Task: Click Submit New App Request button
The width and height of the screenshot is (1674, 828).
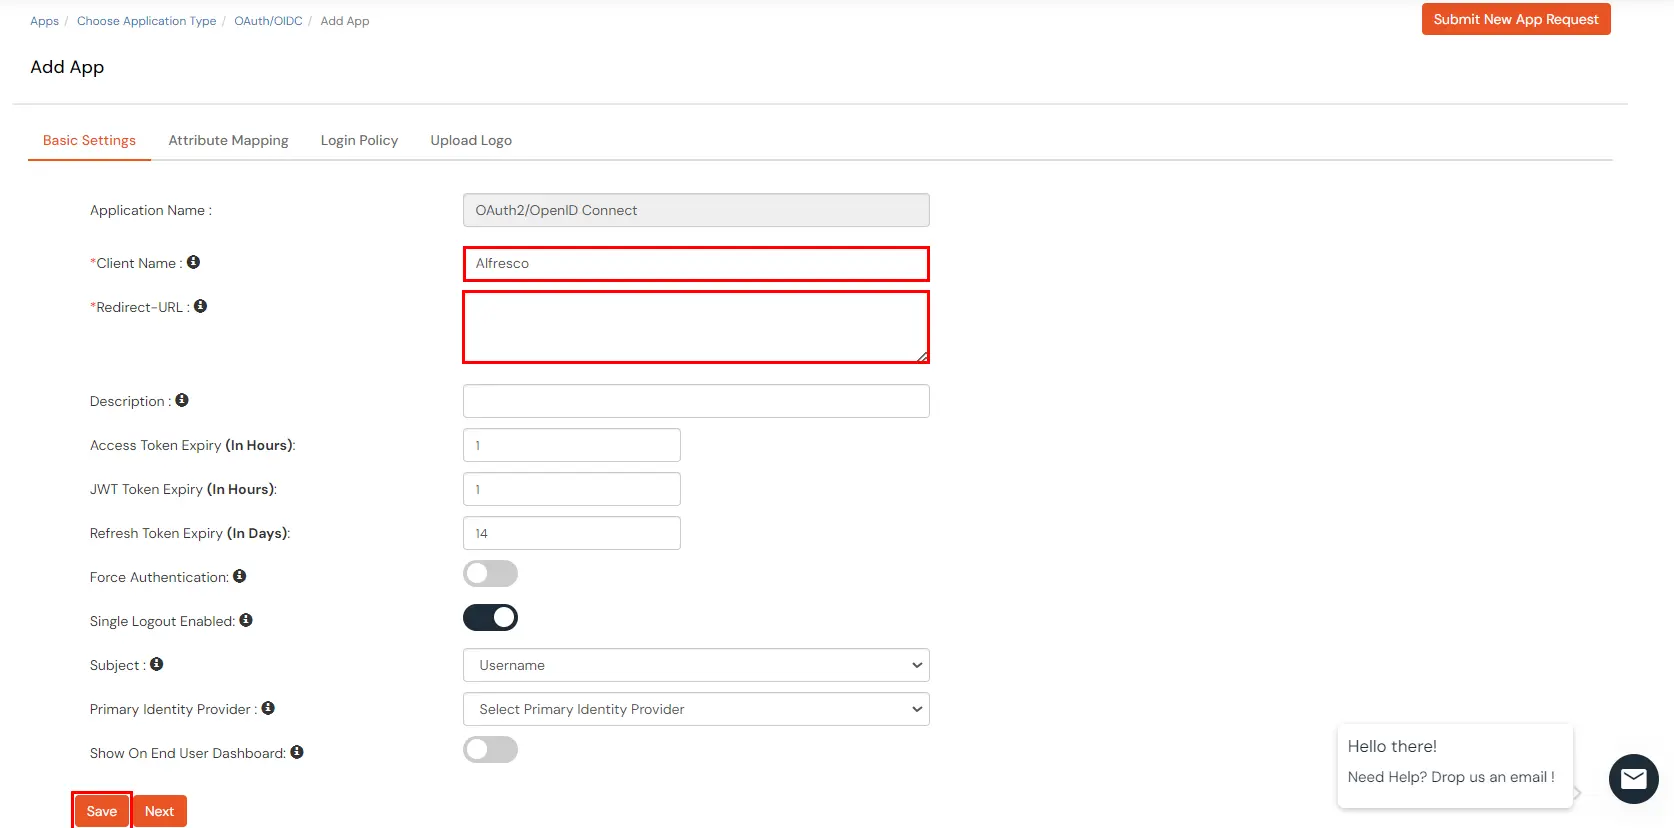Action: click(1515, 19)
